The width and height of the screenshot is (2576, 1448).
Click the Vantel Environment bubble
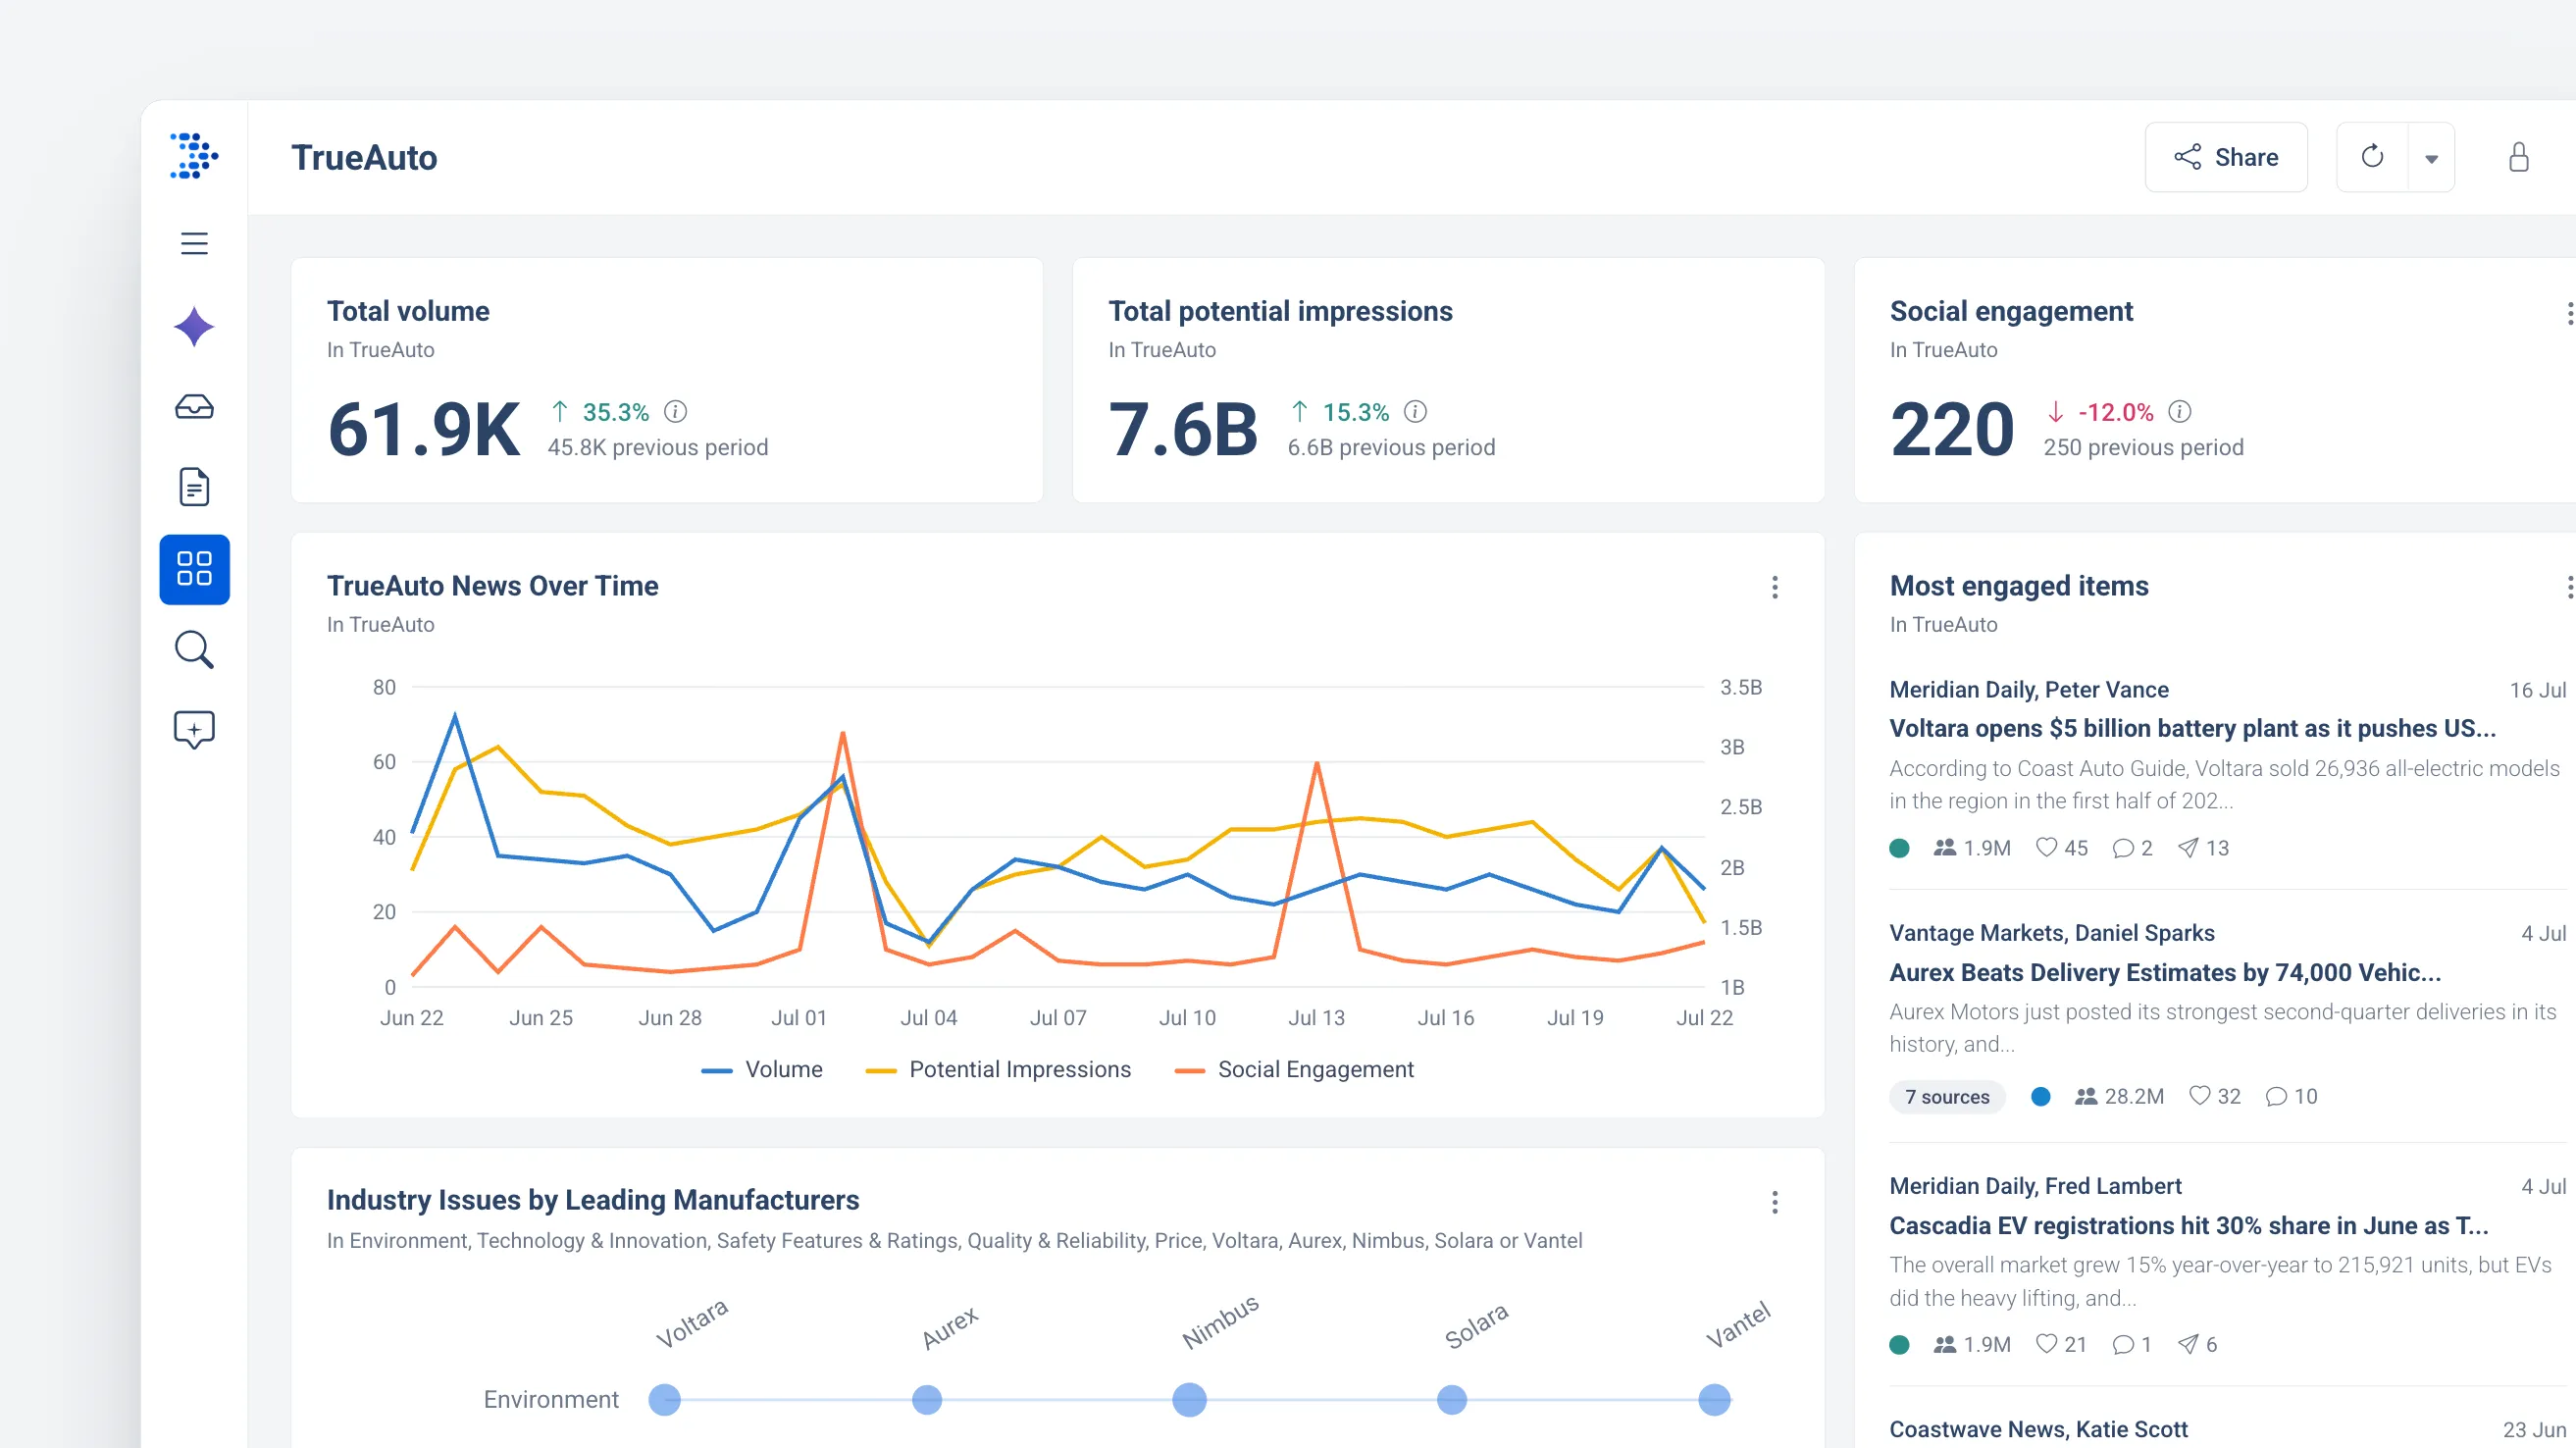click(x=1714, y=1400)
